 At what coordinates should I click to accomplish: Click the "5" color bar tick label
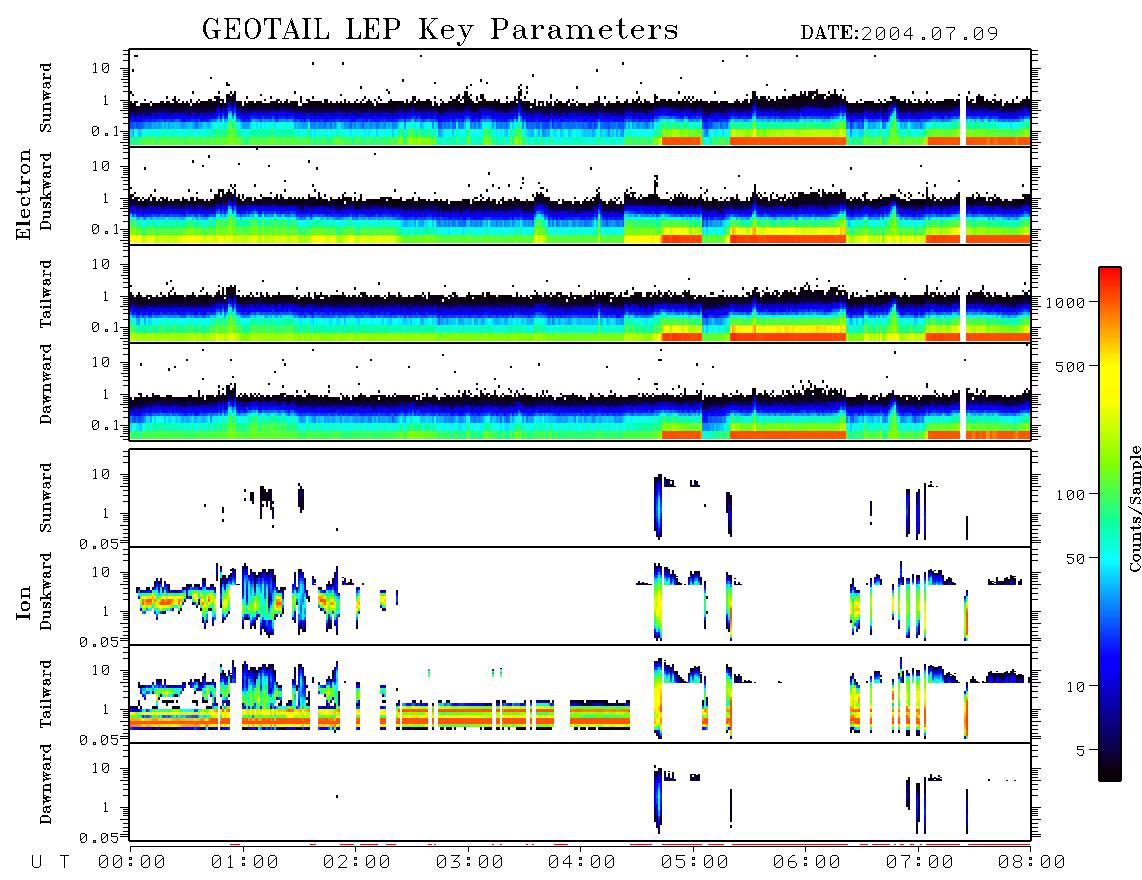coord(1081,750)
